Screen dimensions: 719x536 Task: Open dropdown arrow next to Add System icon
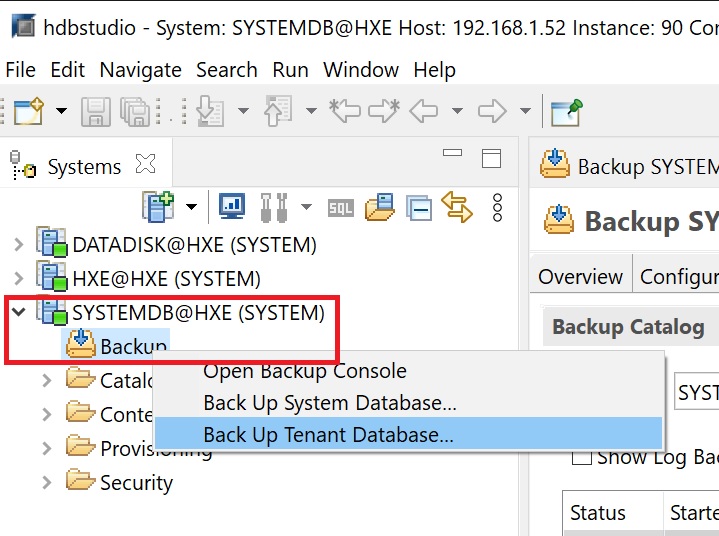click(191, 208)
